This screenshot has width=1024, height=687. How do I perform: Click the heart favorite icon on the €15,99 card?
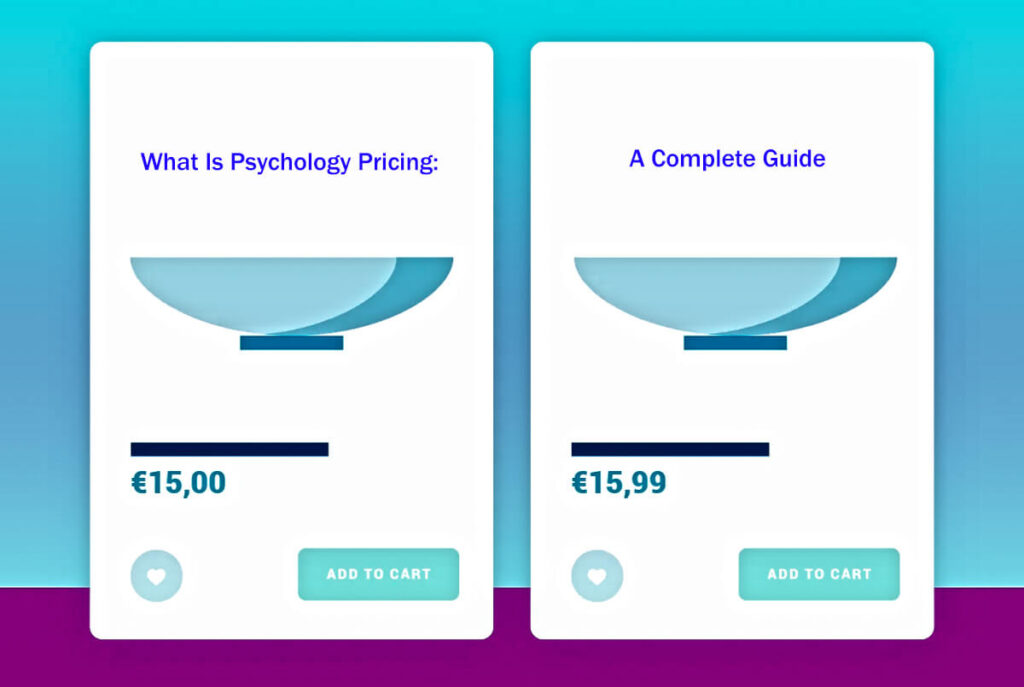point(598,575)
